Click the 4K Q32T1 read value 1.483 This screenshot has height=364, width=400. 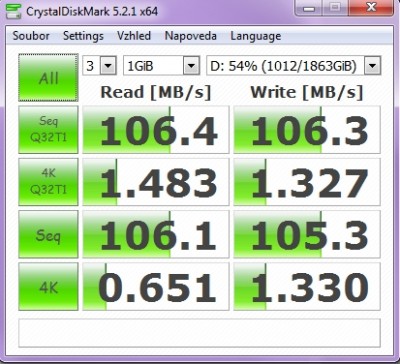click(156, 182)
